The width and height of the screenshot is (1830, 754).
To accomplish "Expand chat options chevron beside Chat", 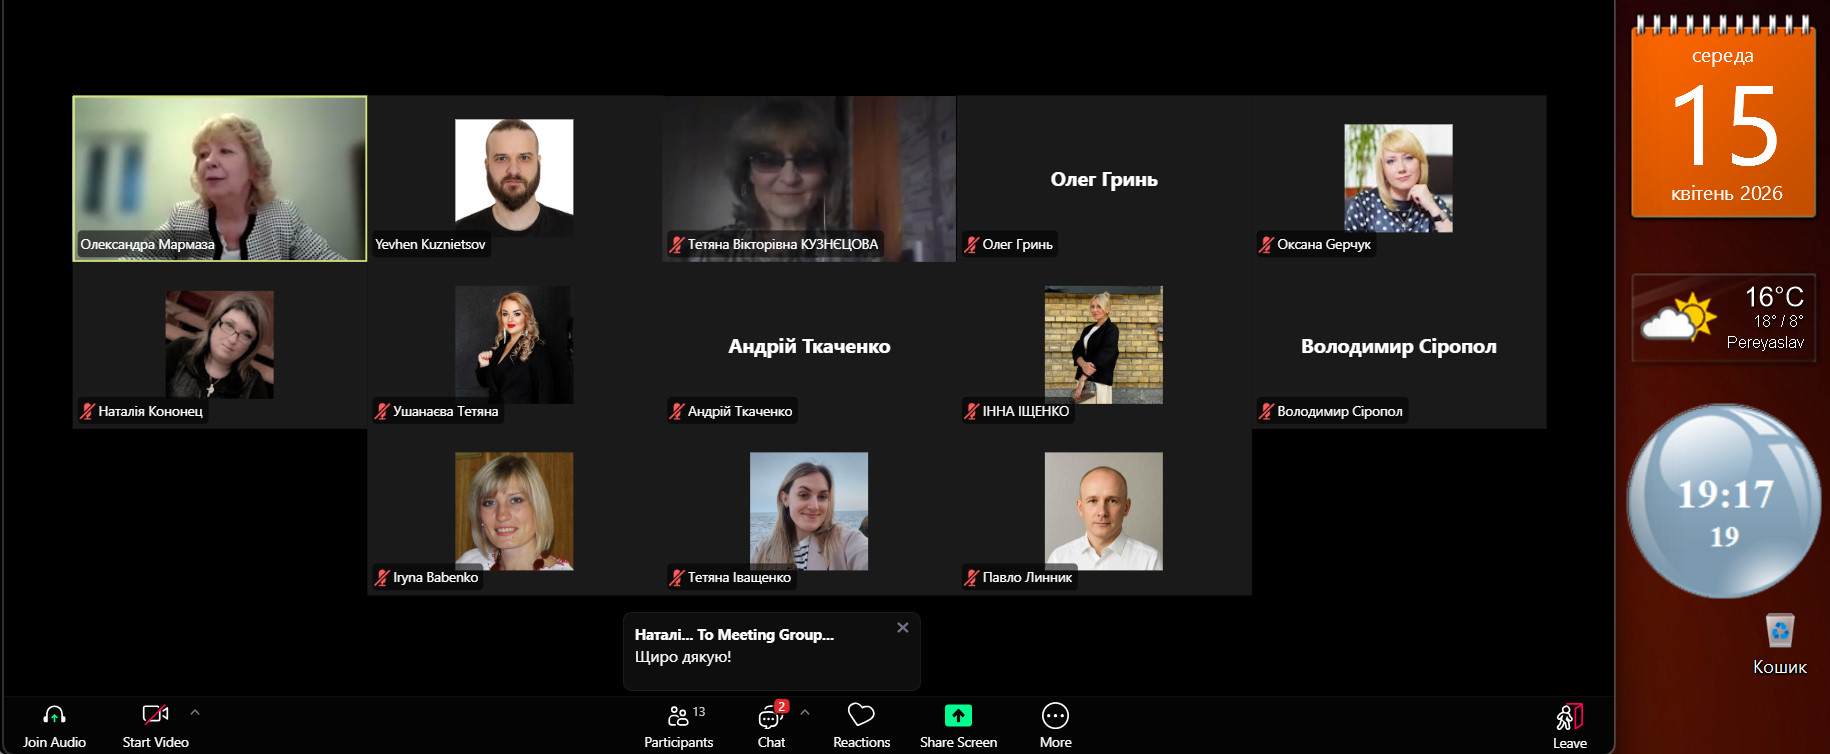I will coord(805,713).
